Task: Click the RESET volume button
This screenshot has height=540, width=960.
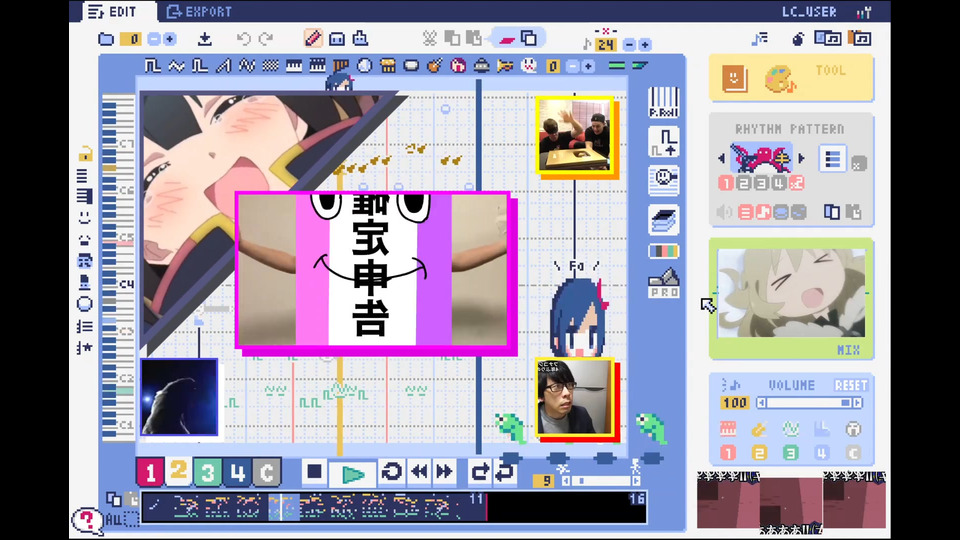Action: [851, 386]
